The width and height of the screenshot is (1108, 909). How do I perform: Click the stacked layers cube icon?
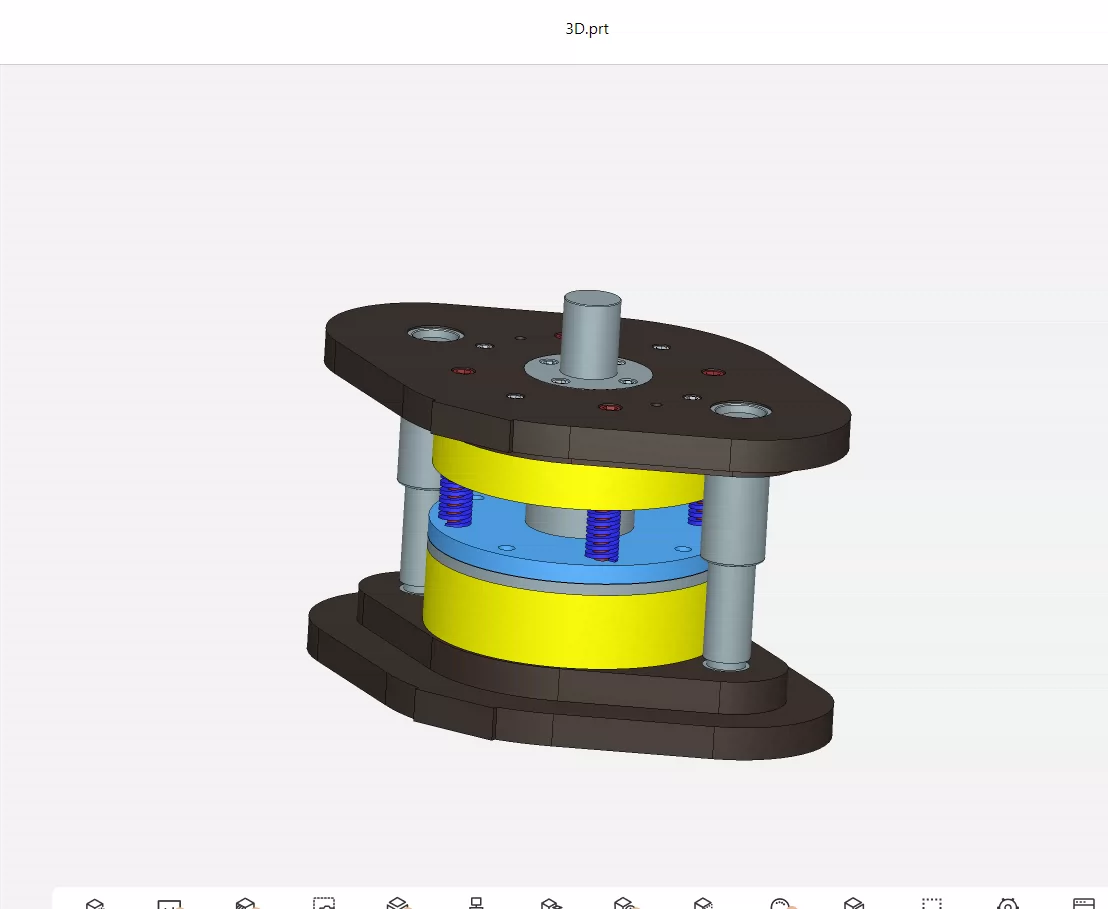pyautogui.click(x=398, y=903)
